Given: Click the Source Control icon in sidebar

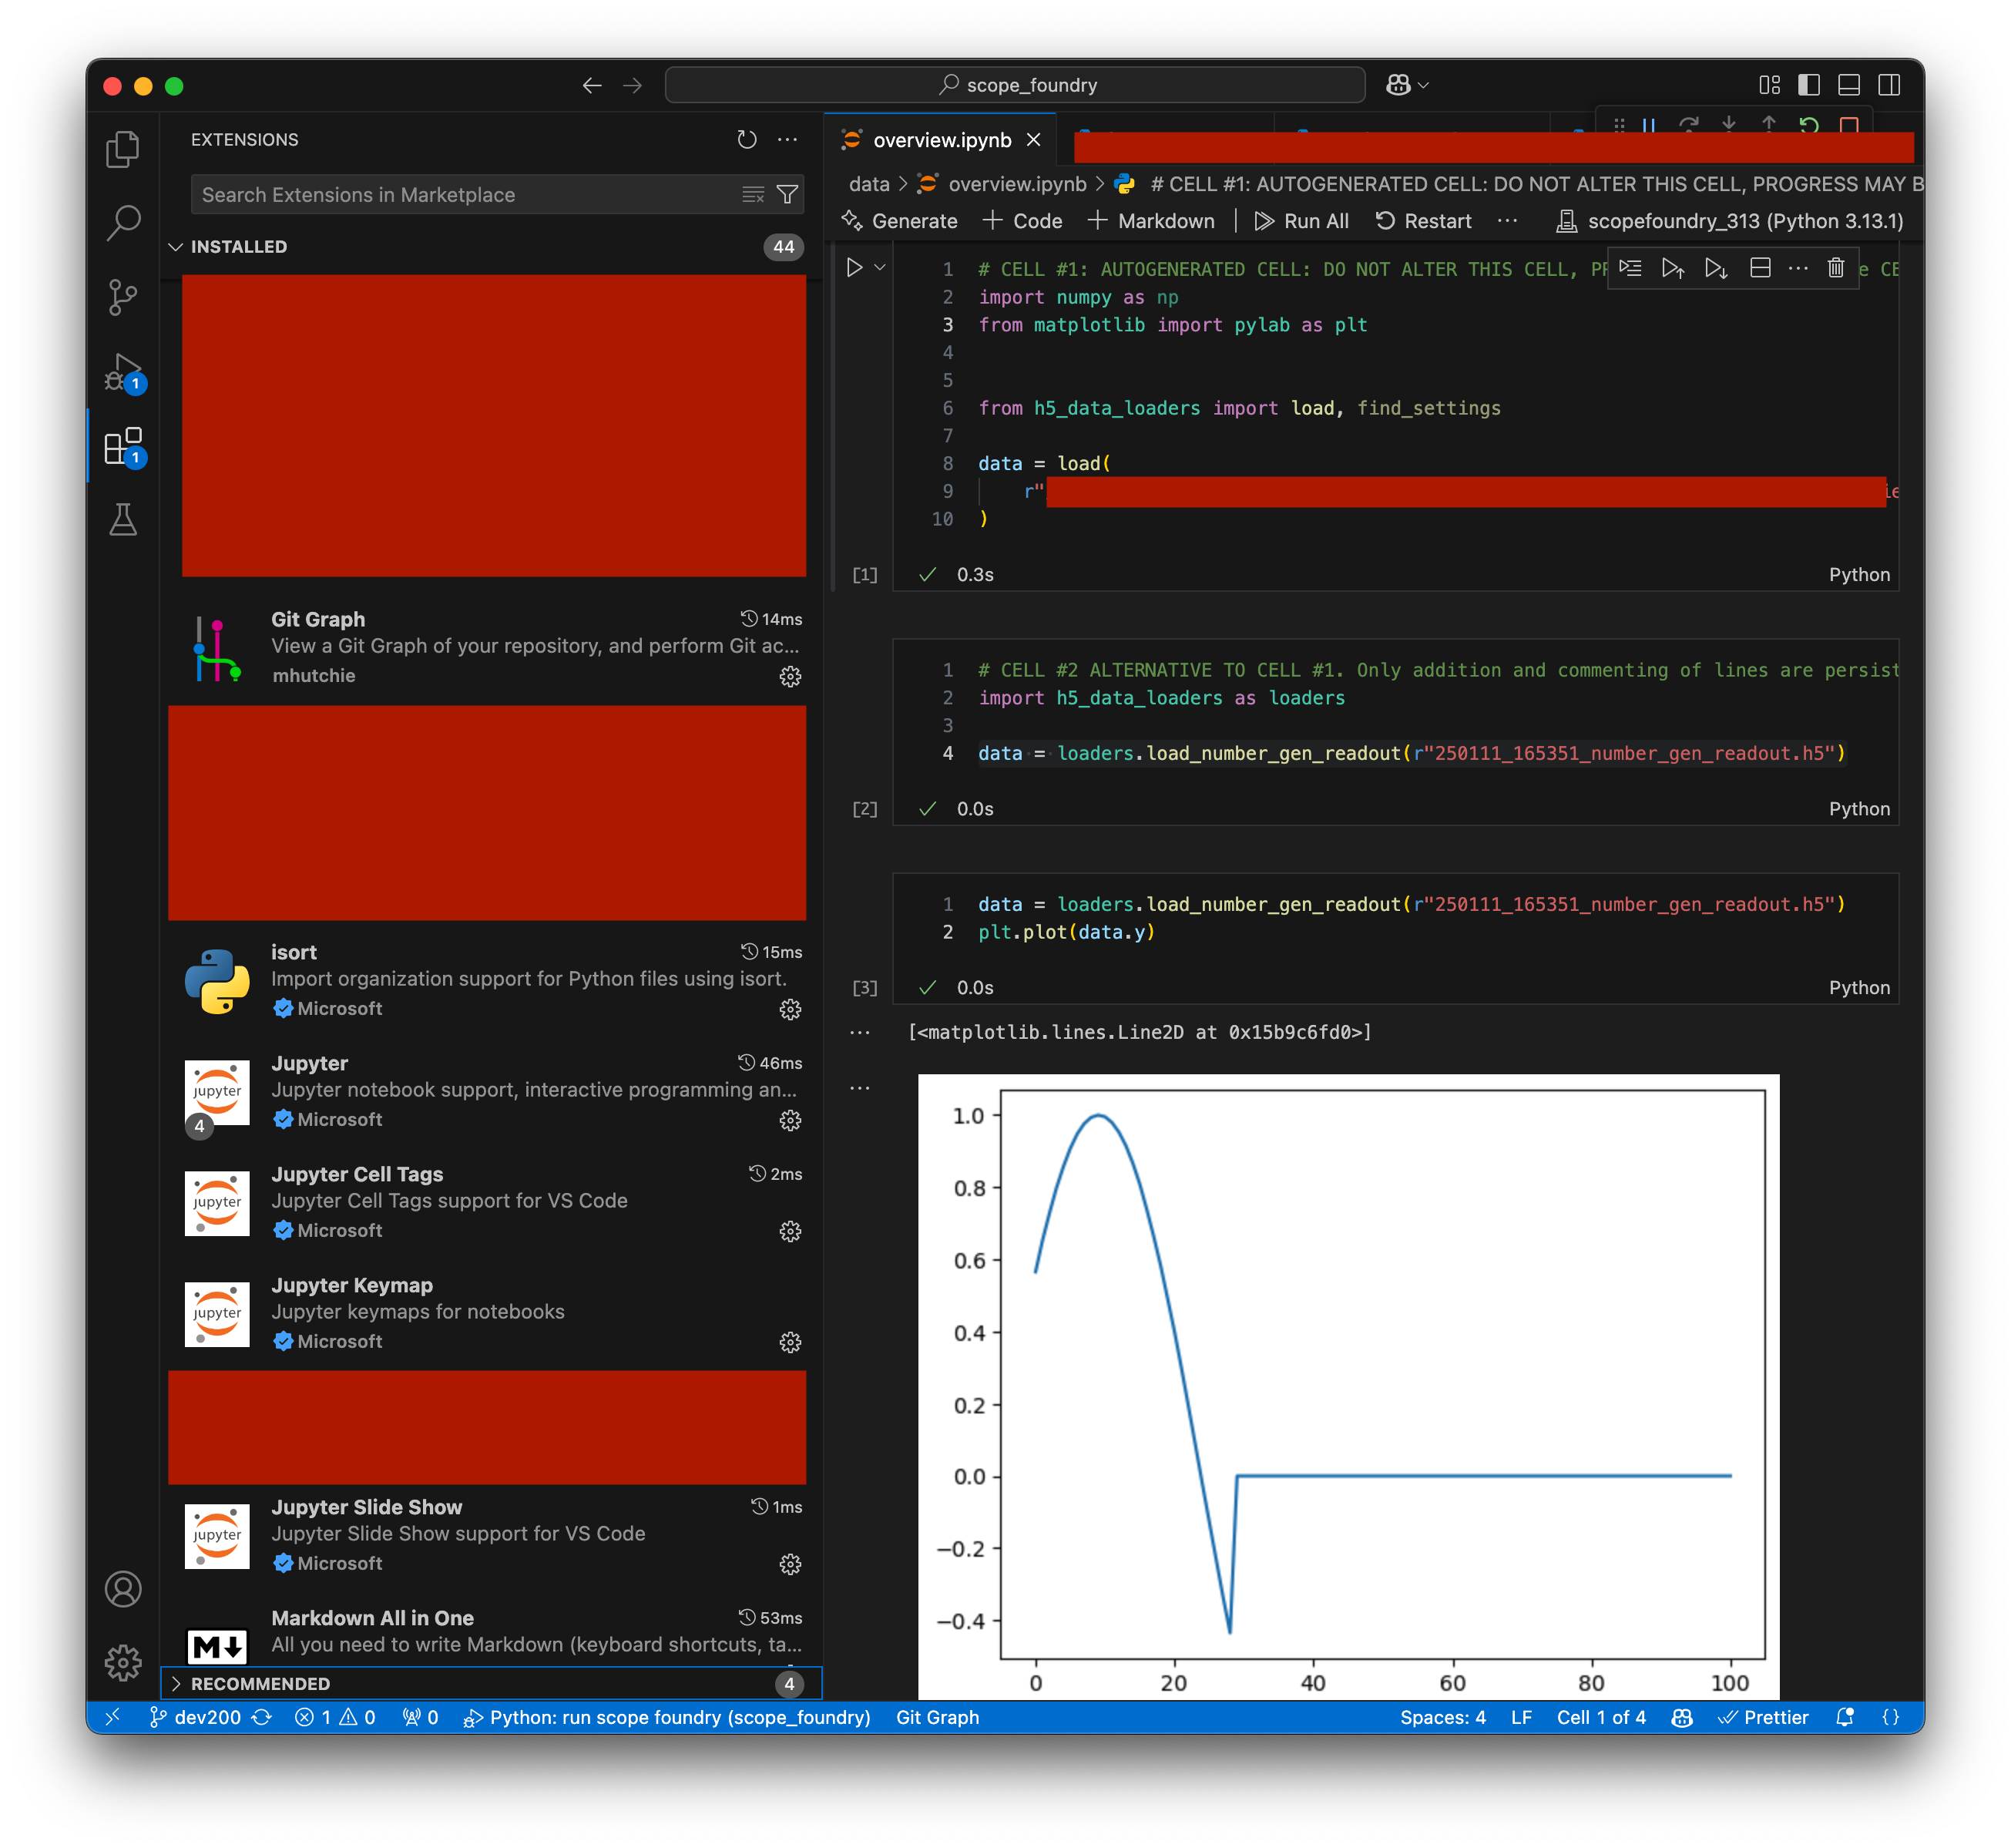Looking at the screenshot, I should pos(124,303).
